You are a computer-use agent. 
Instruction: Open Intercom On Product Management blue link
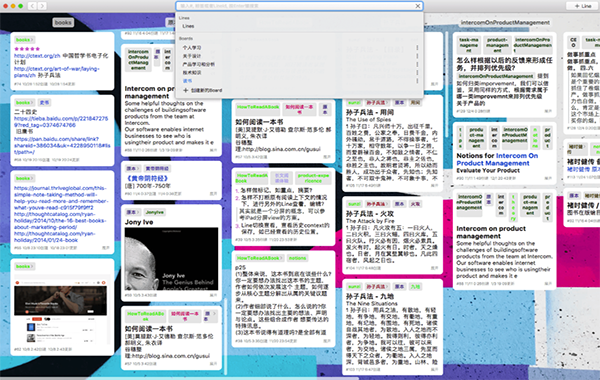497,160
